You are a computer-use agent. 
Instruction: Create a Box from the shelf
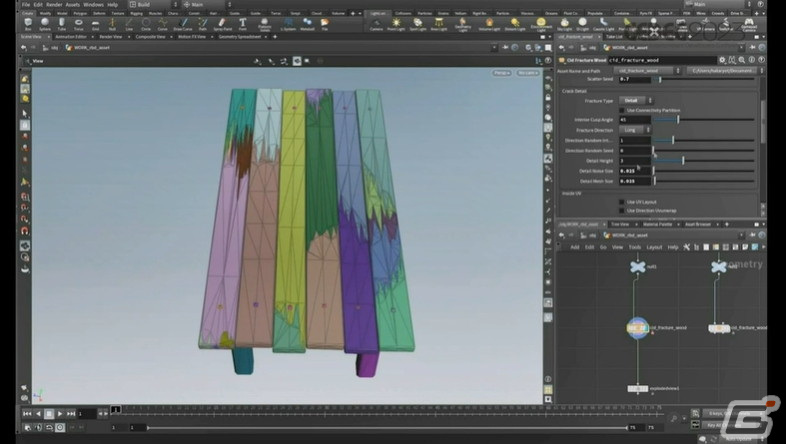[28, 24]
